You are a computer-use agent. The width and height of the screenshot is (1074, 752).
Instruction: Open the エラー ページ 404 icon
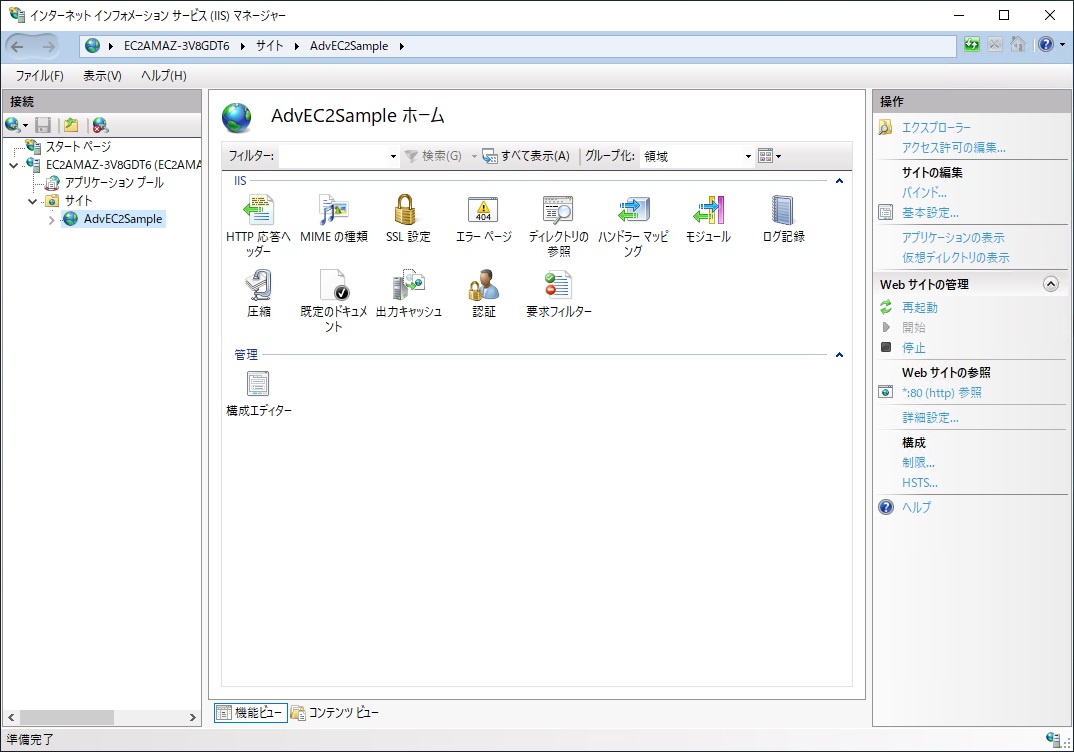coord(483,210)
